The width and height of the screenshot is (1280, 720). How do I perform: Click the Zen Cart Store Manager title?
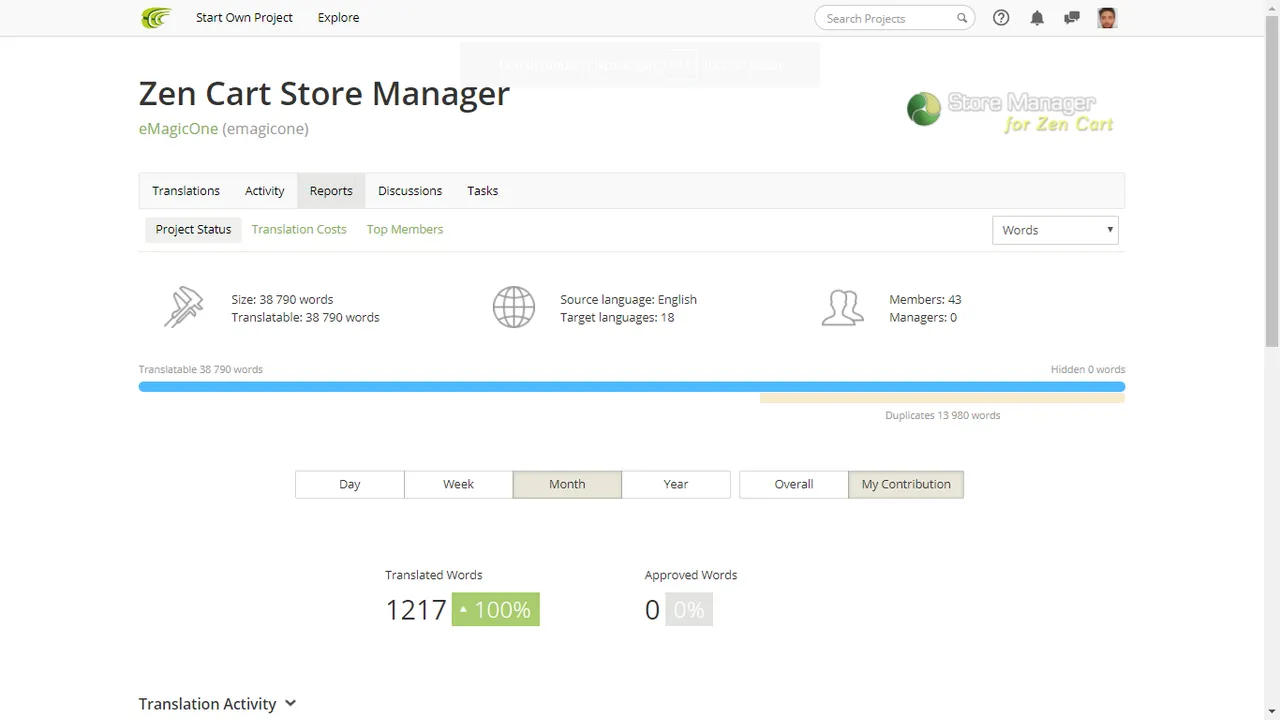coord(324,93)
